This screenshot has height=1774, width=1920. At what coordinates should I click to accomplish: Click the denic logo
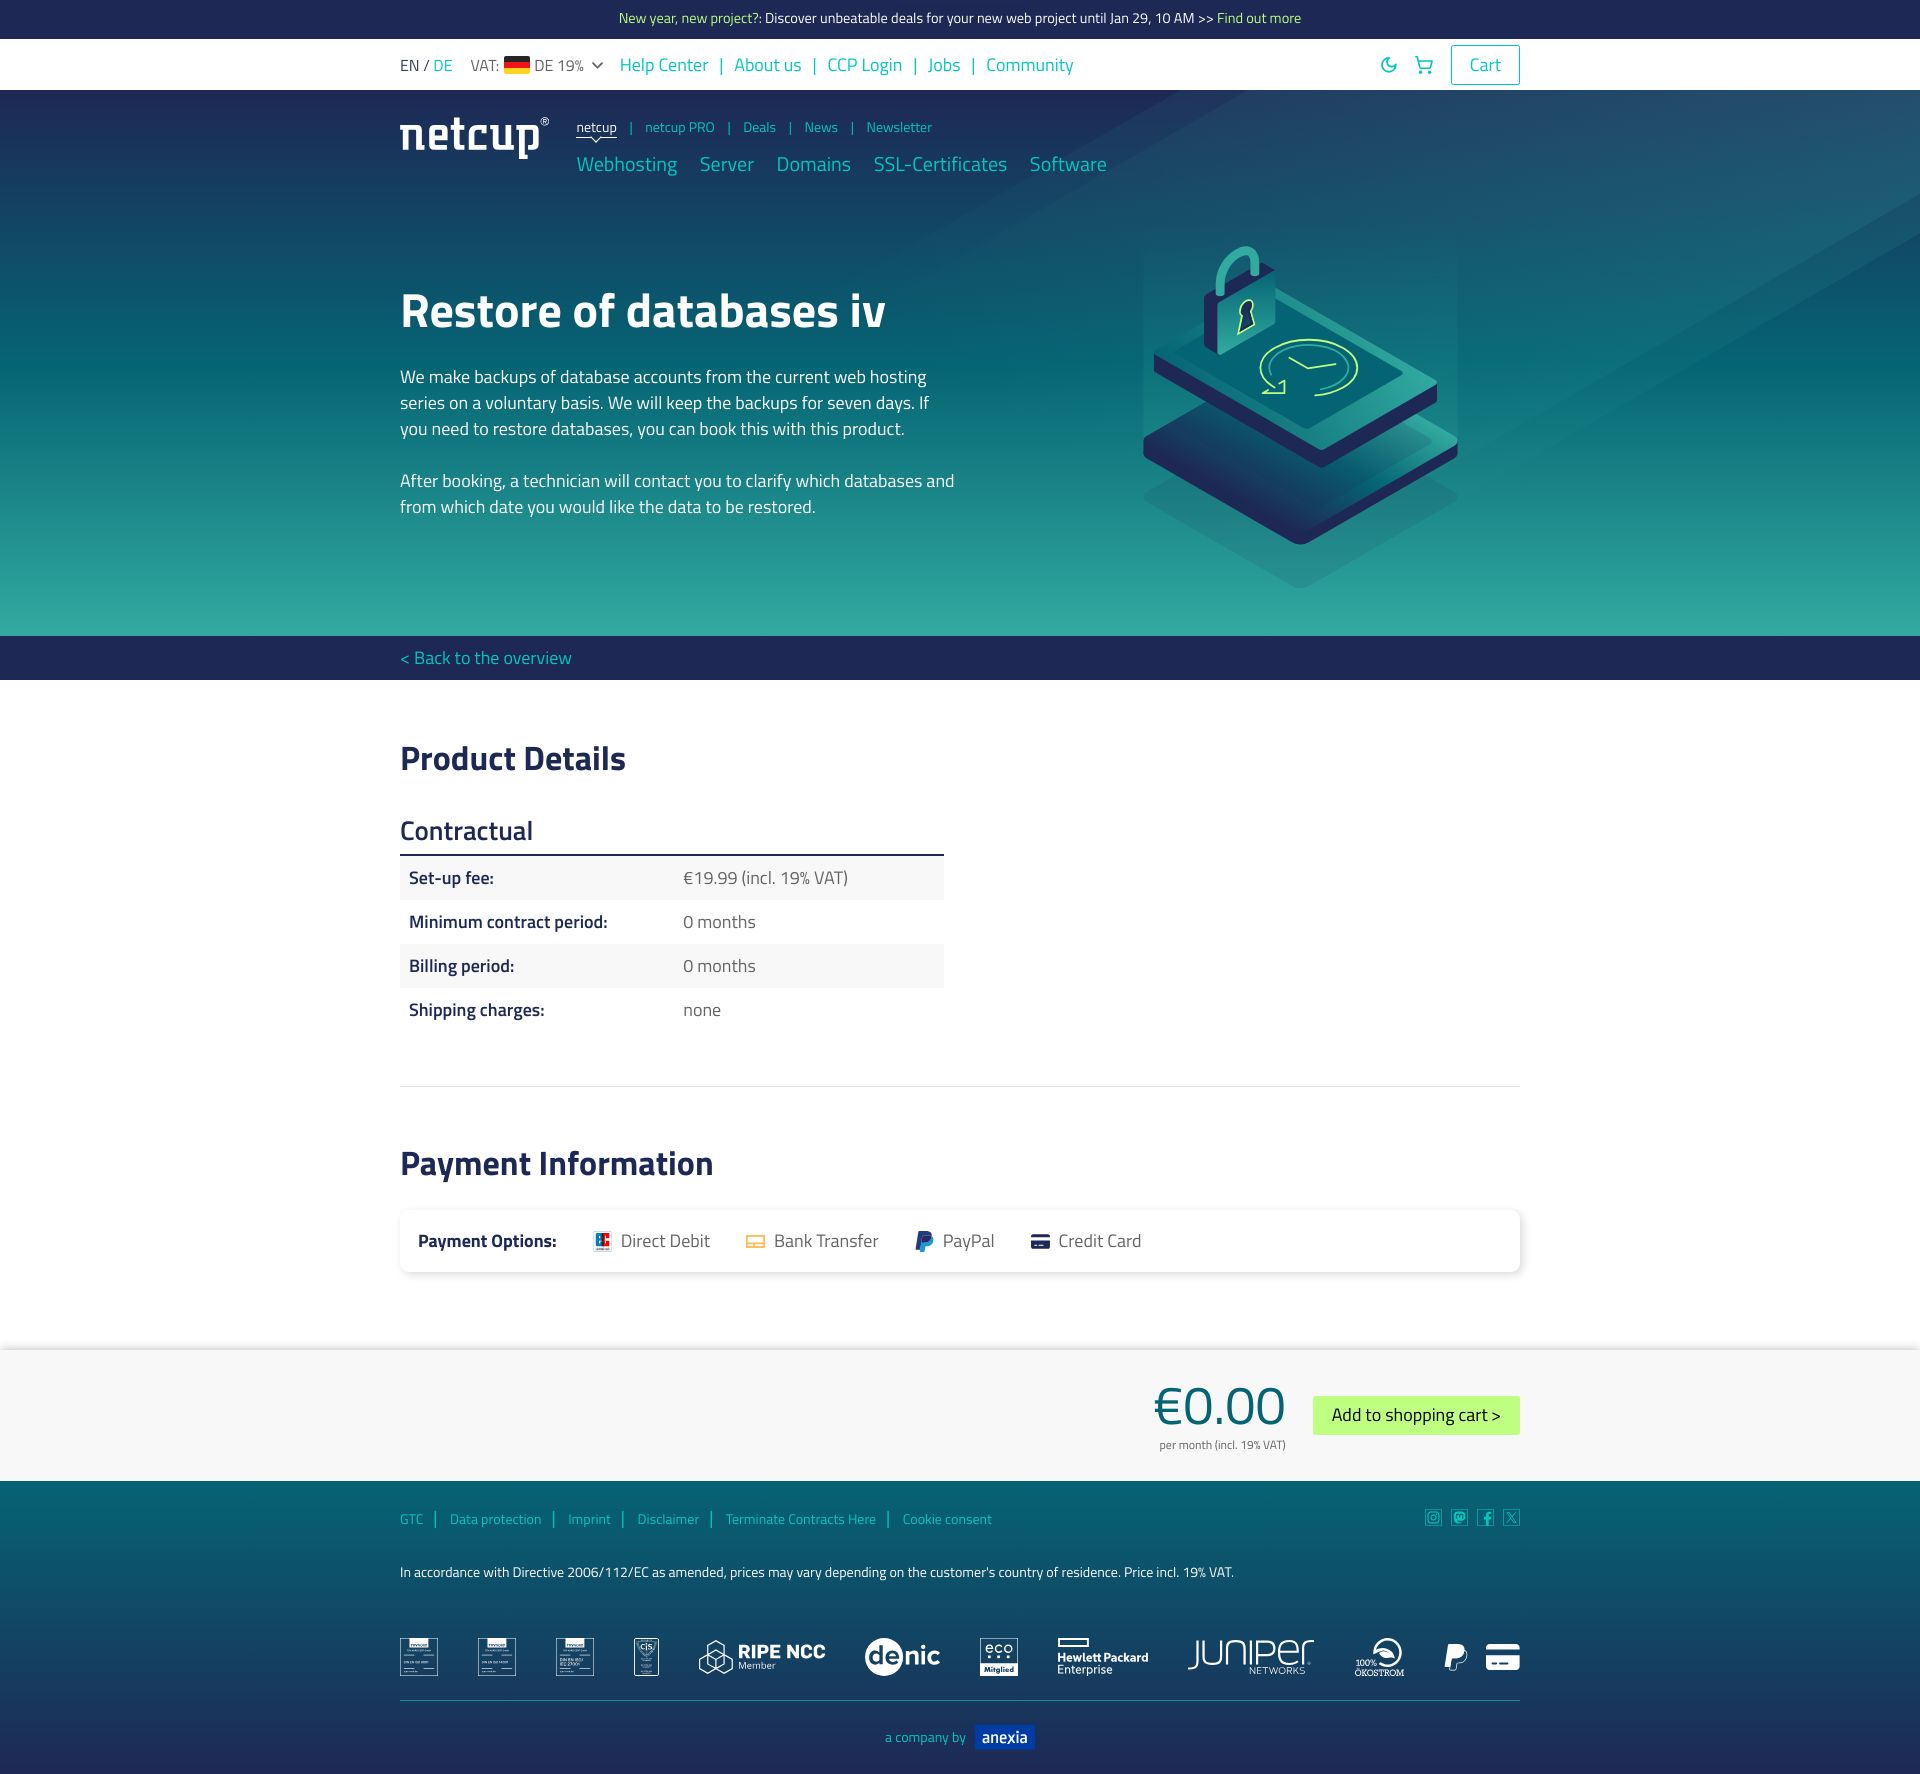pyautogui.click(x=902, y=1657)
